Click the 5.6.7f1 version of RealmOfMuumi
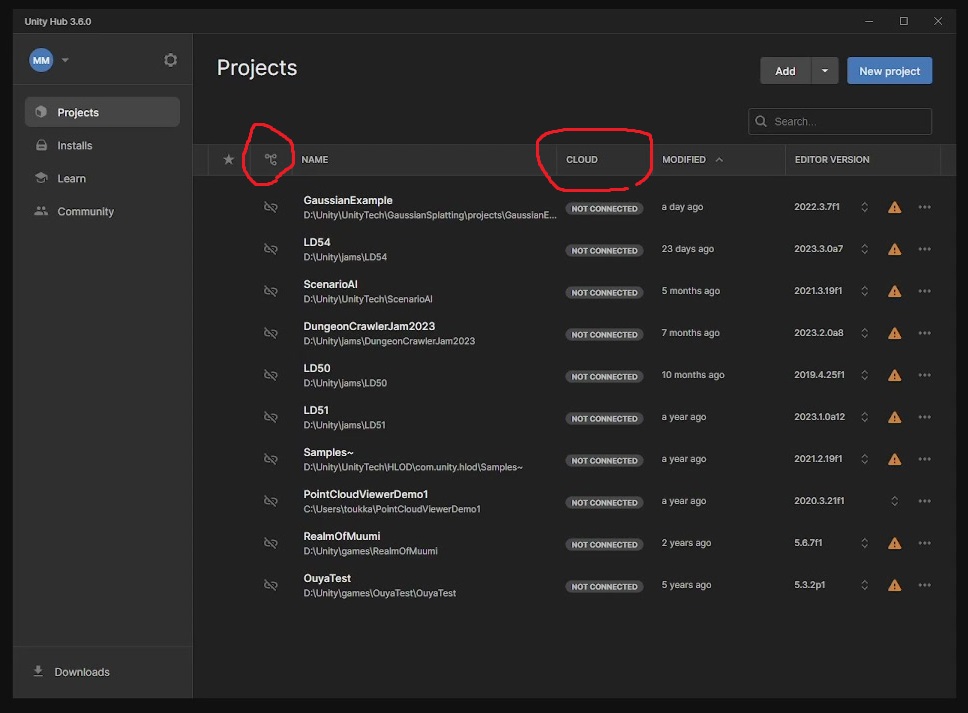Screen dimensions: 968x713 [x=808, y=543]
